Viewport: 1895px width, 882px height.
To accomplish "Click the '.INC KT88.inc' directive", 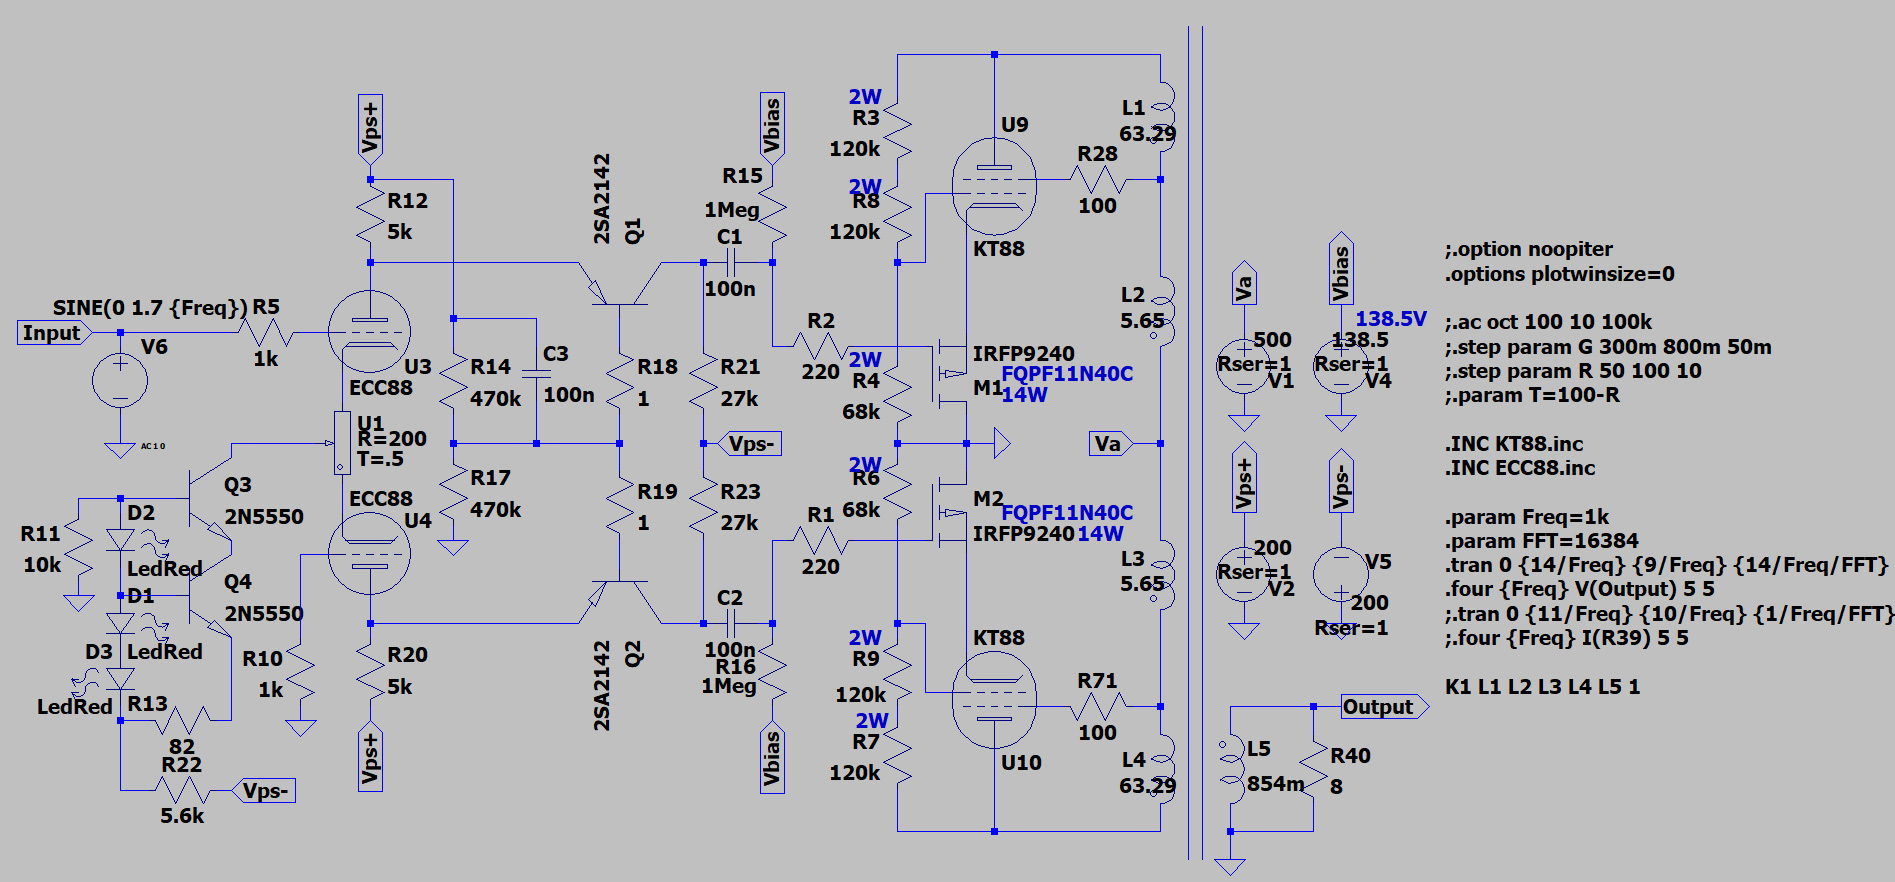I will 1514,444.
